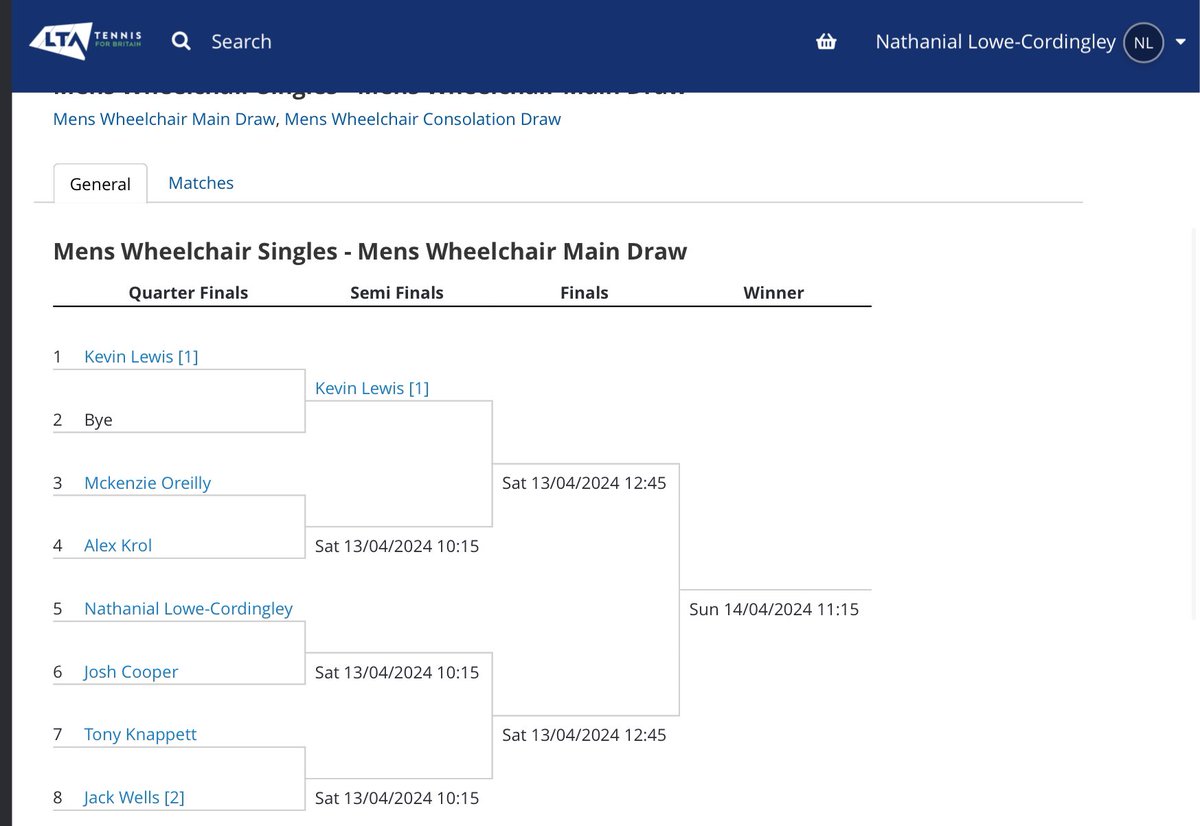The height and width of the screenshot is (826, 1200).
Task: Click the Bye entry in row 2
Action: pyautogui.click(x=98, y=420)
